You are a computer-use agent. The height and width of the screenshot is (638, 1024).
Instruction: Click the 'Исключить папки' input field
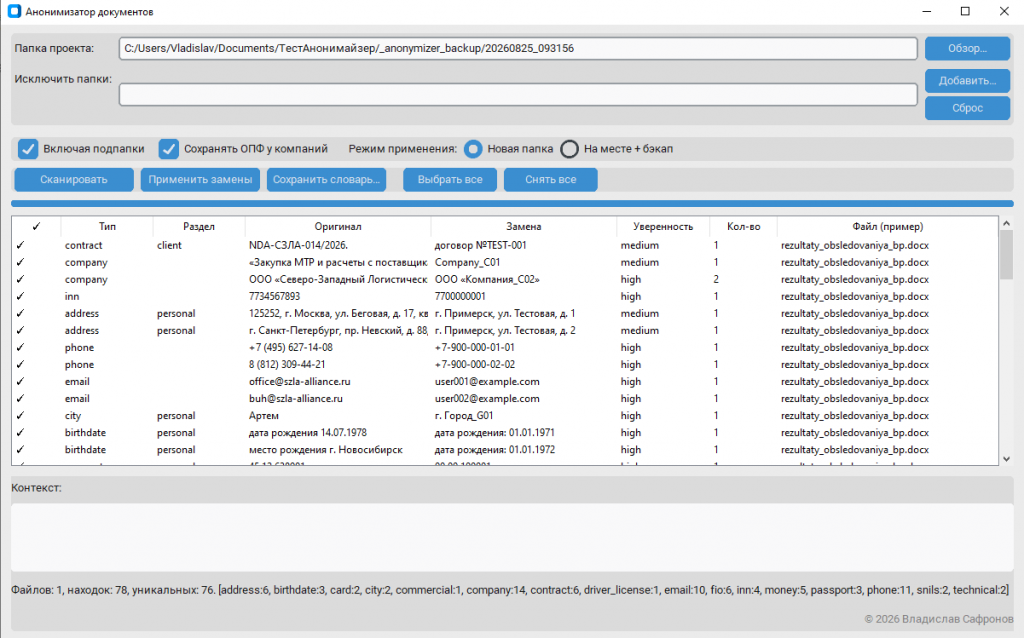click(518, 94)
